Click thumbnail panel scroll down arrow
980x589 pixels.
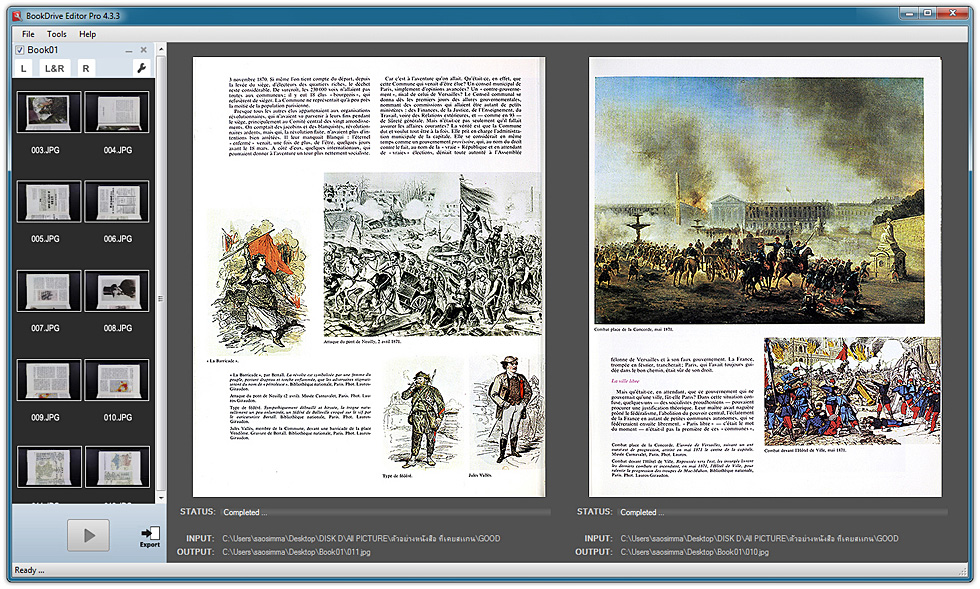coord(161,498)
